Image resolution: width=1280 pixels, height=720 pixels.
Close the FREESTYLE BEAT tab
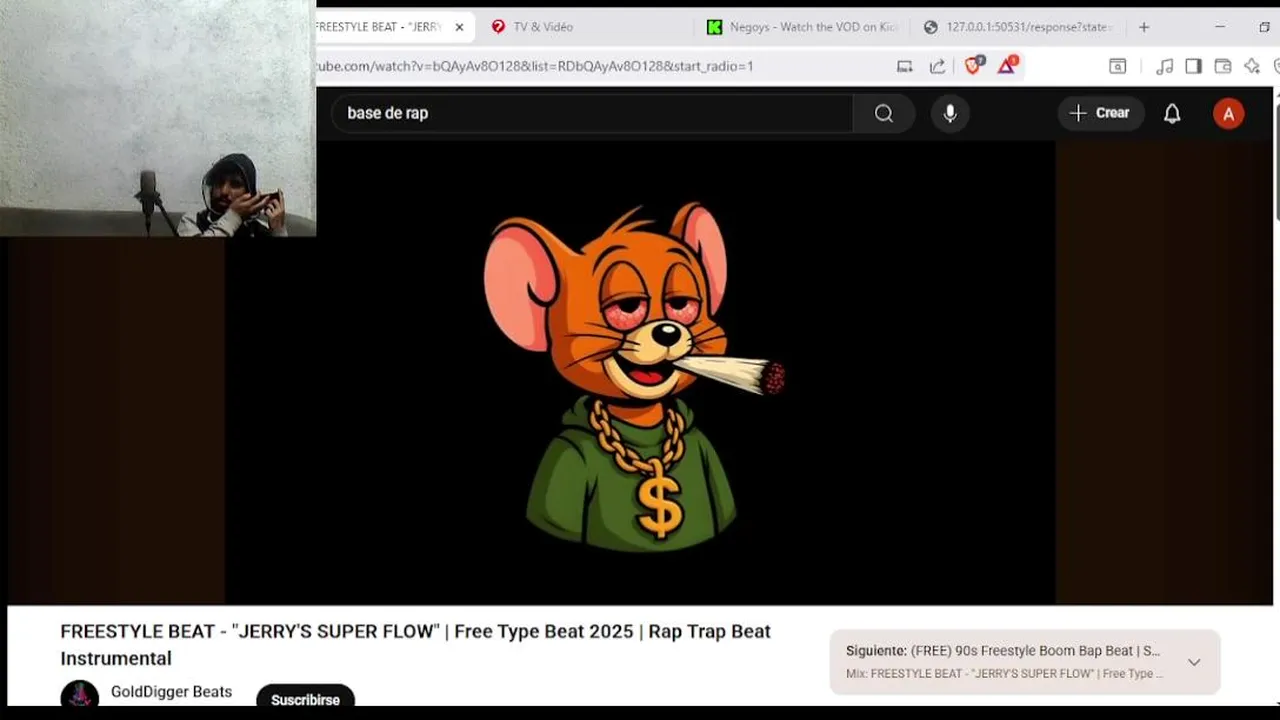click(459, 27)
